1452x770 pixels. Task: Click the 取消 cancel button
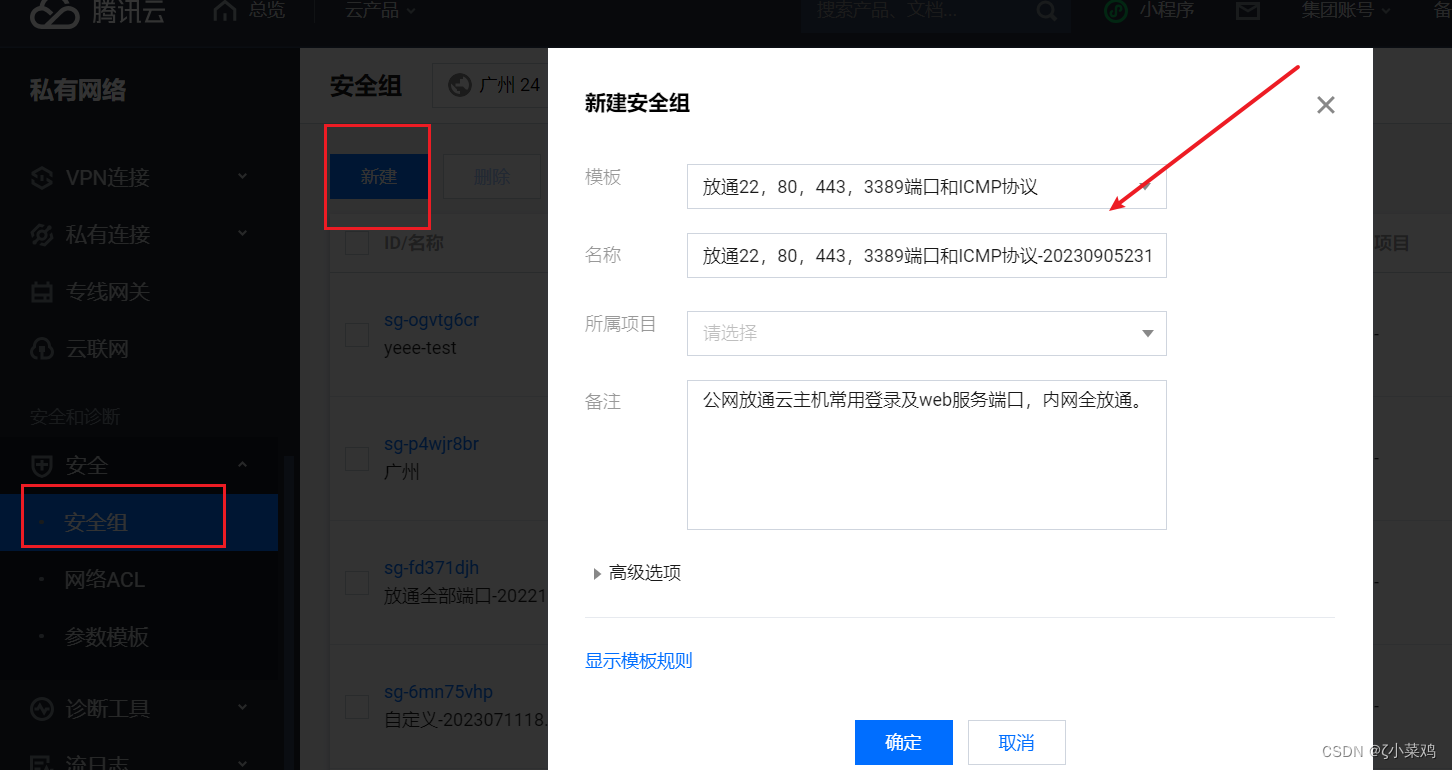point(1017,742)
